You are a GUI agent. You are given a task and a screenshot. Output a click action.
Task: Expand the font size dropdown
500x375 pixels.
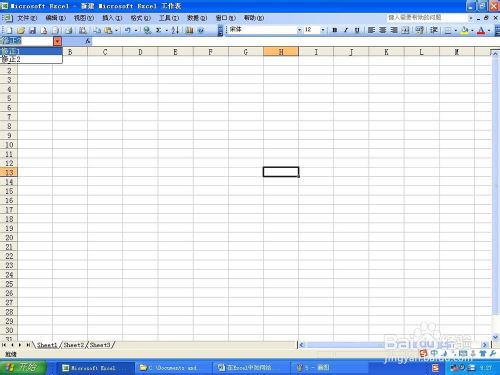[x=323, y=30]
